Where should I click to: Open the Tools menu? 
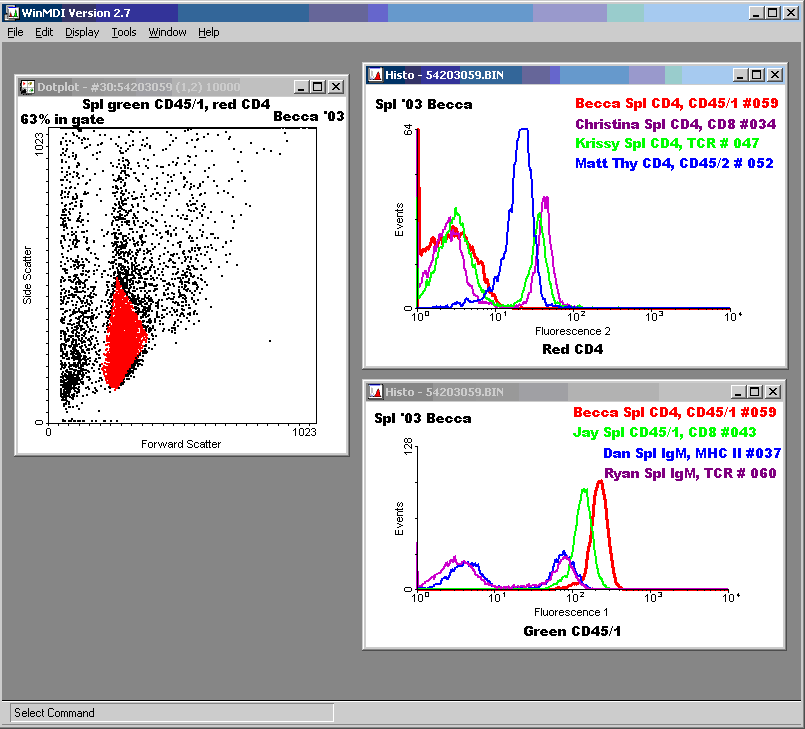point(124,32)
